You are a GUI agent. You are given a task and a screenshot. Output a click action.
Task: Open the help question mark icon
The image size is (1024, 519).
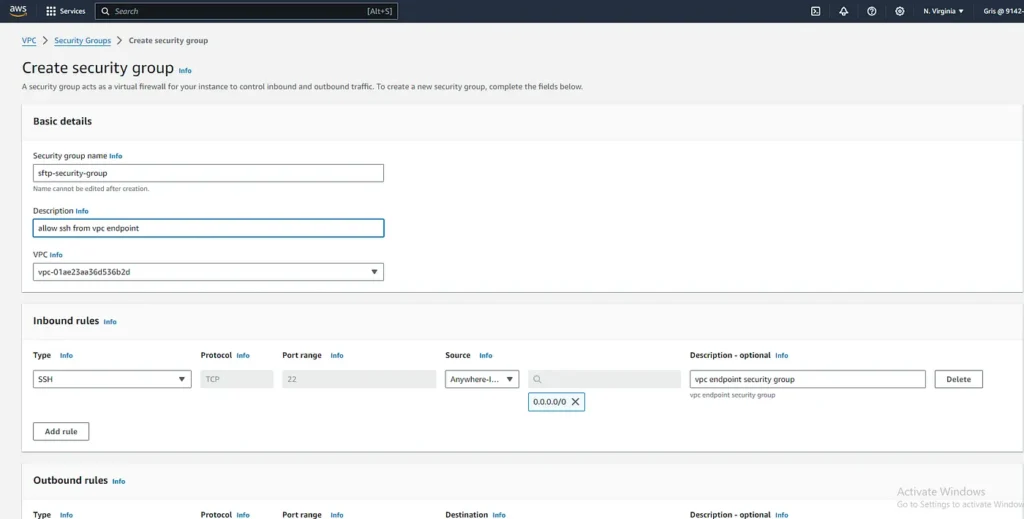click(872, 11)
